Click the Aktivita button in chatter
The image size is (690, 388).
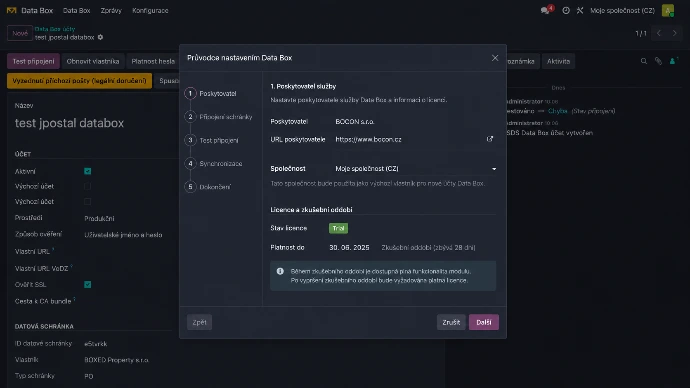click(558, 61)
